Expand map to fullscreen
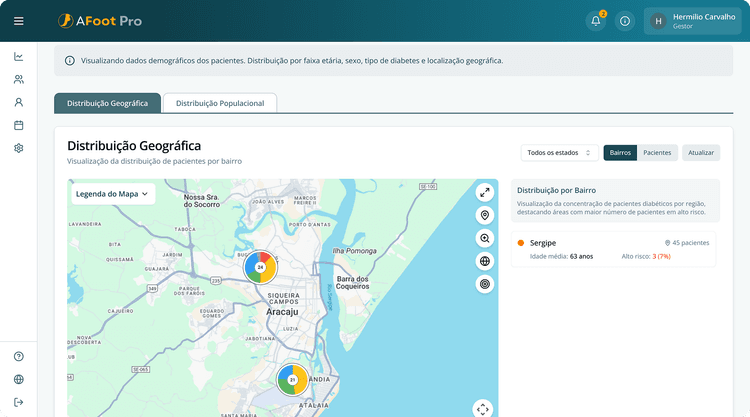 pyautogui.click(x=485, y=192)
